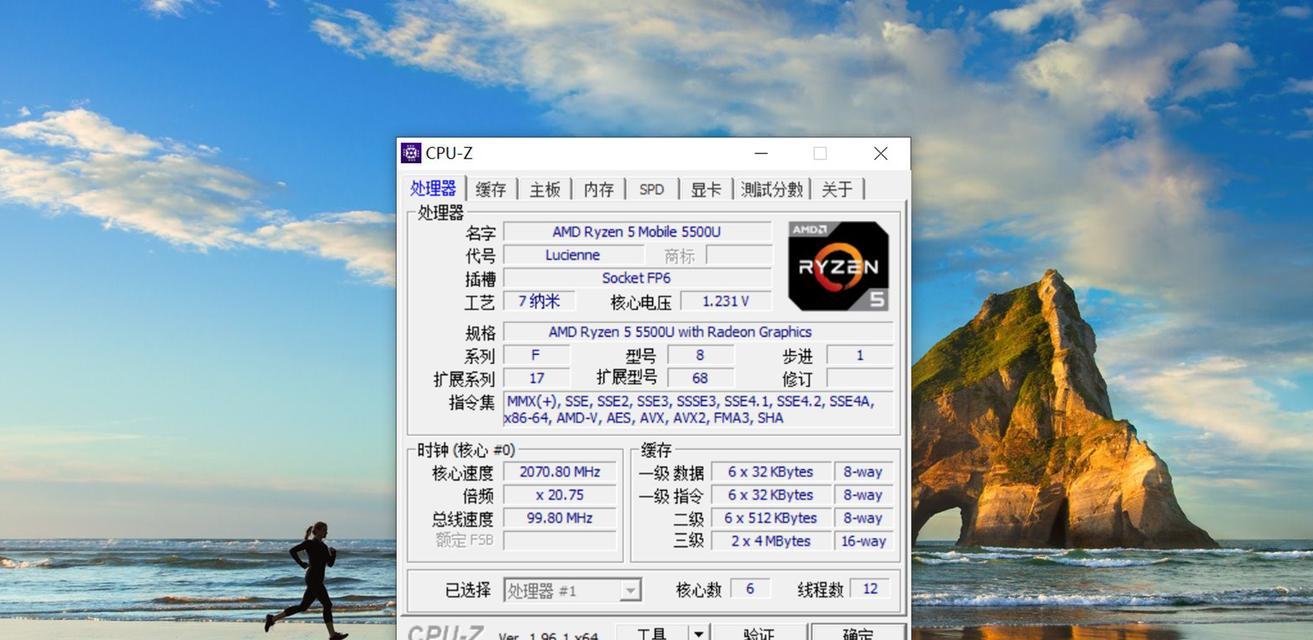Select the bus speed 99.80 MHz value
This screenshot has height=640, width=1313.
point(559,518)
